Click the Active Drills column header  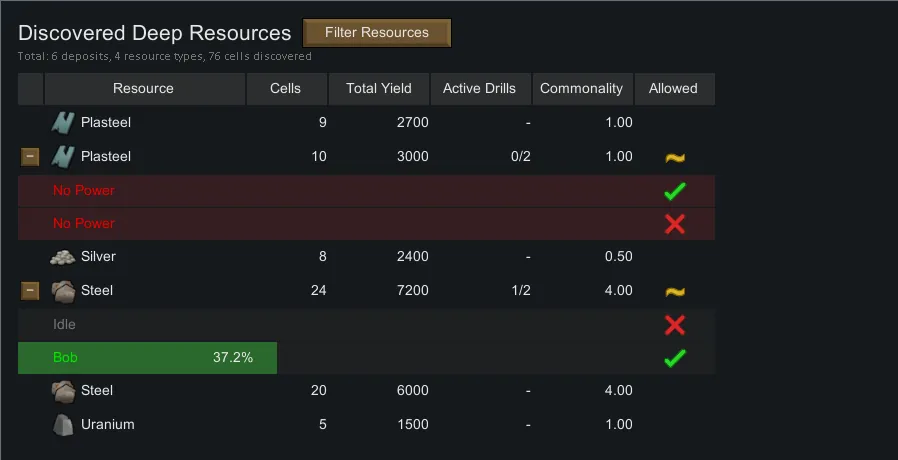coord(479,89)
